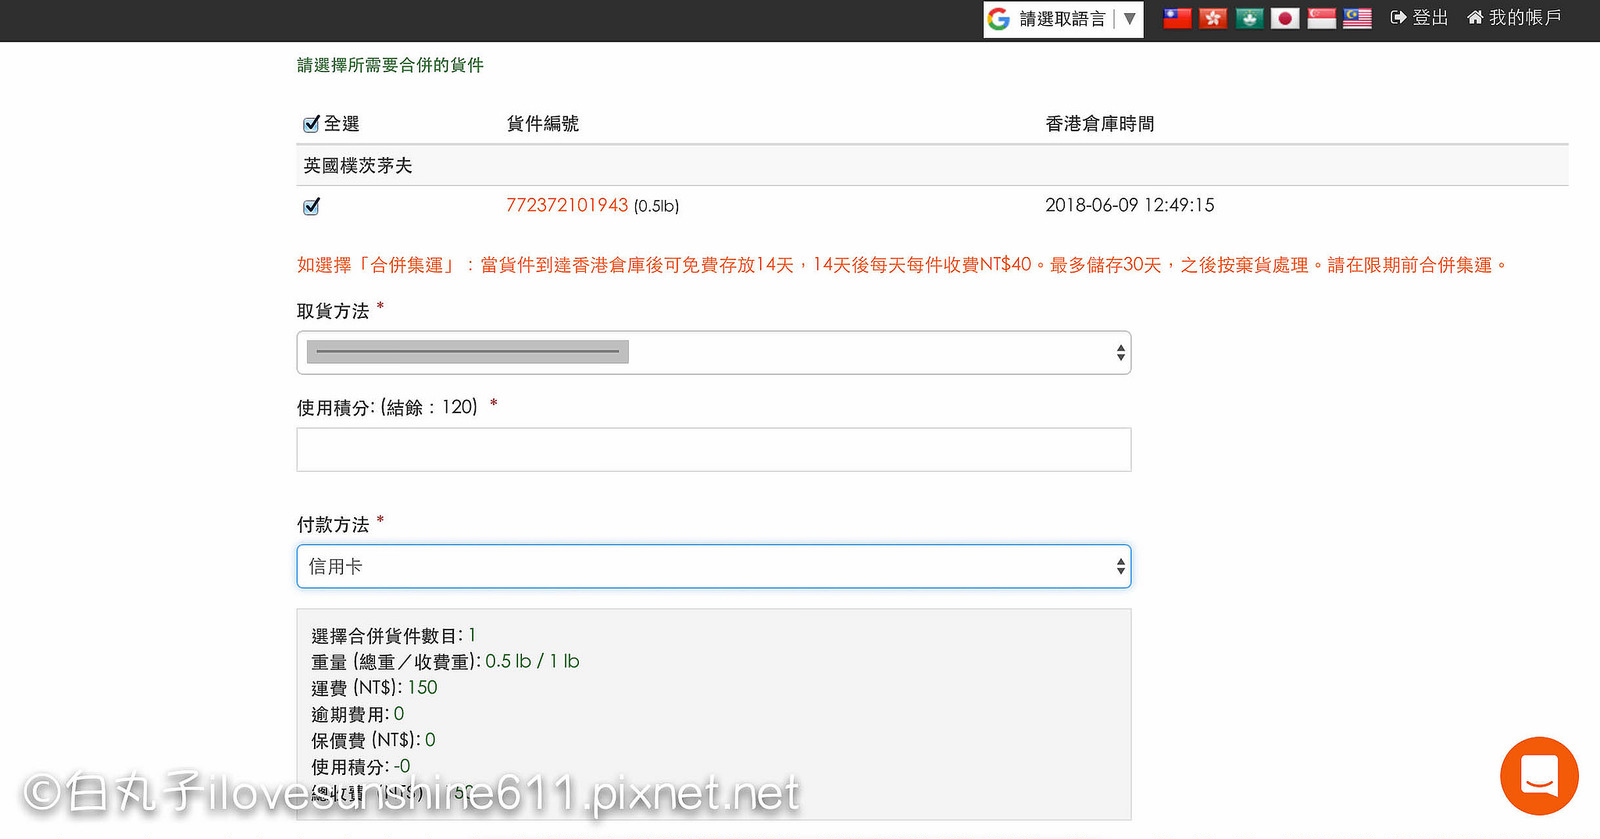The image size is (1600, 839).
Task: Select the Singapore flag icon
Action: coord(1321,18)
